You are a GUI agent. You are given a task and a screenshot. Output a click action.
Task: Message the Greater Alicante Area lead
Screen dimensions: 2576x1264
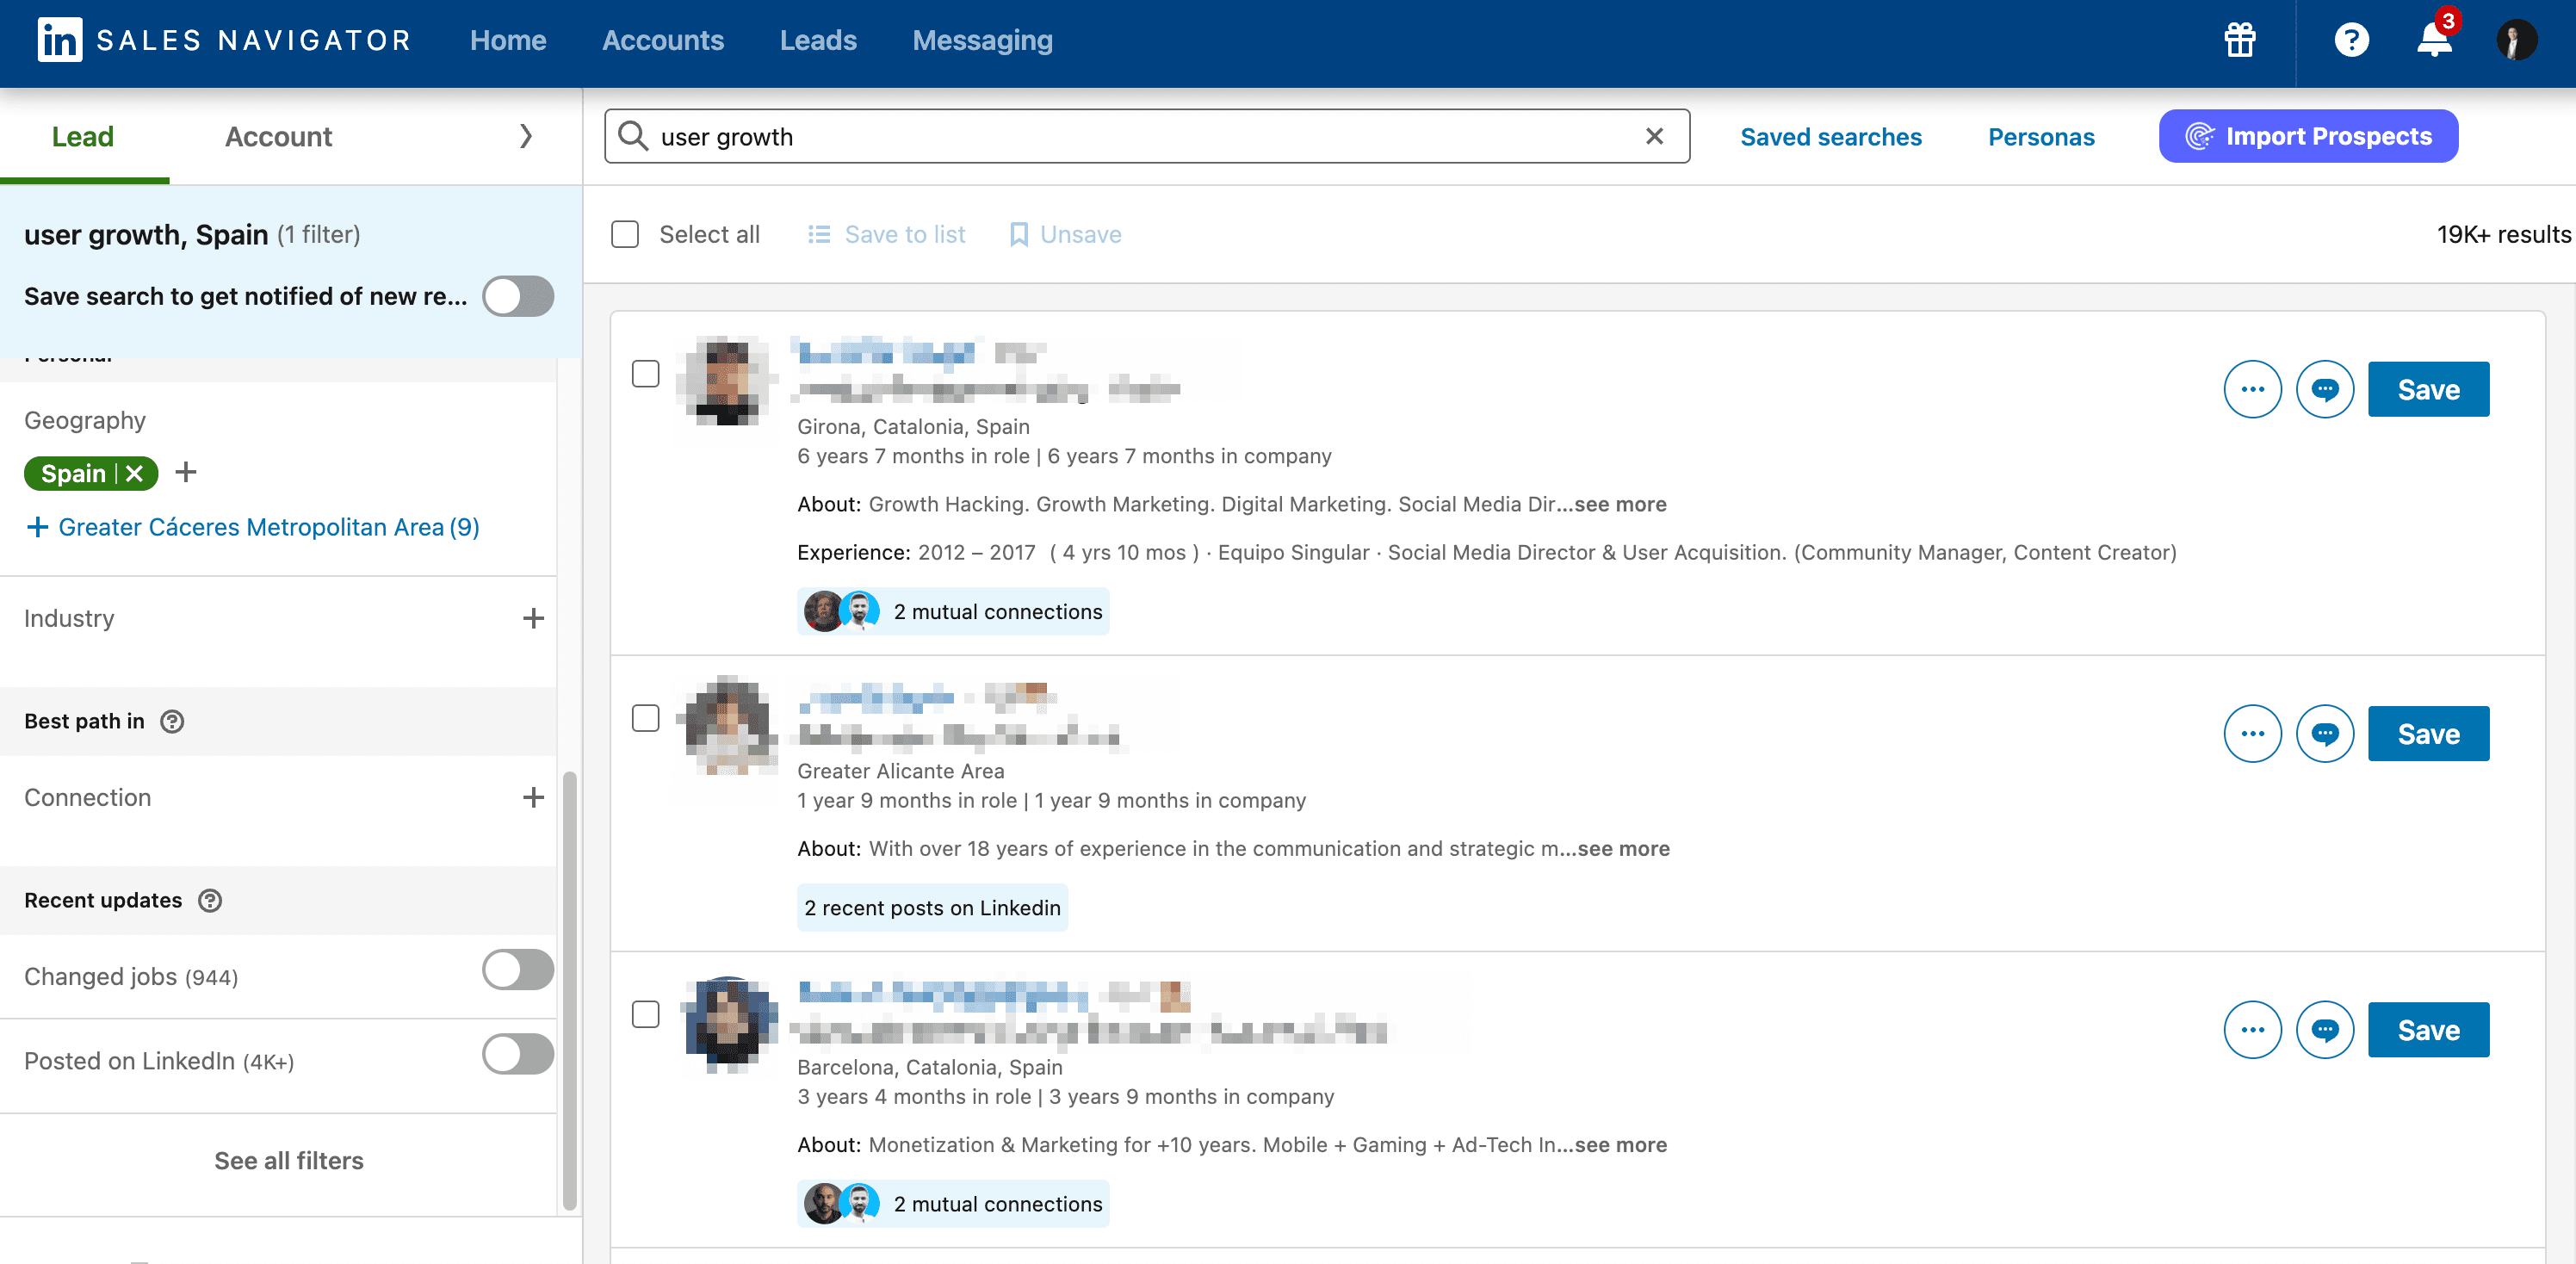(x=2325, y=734)
